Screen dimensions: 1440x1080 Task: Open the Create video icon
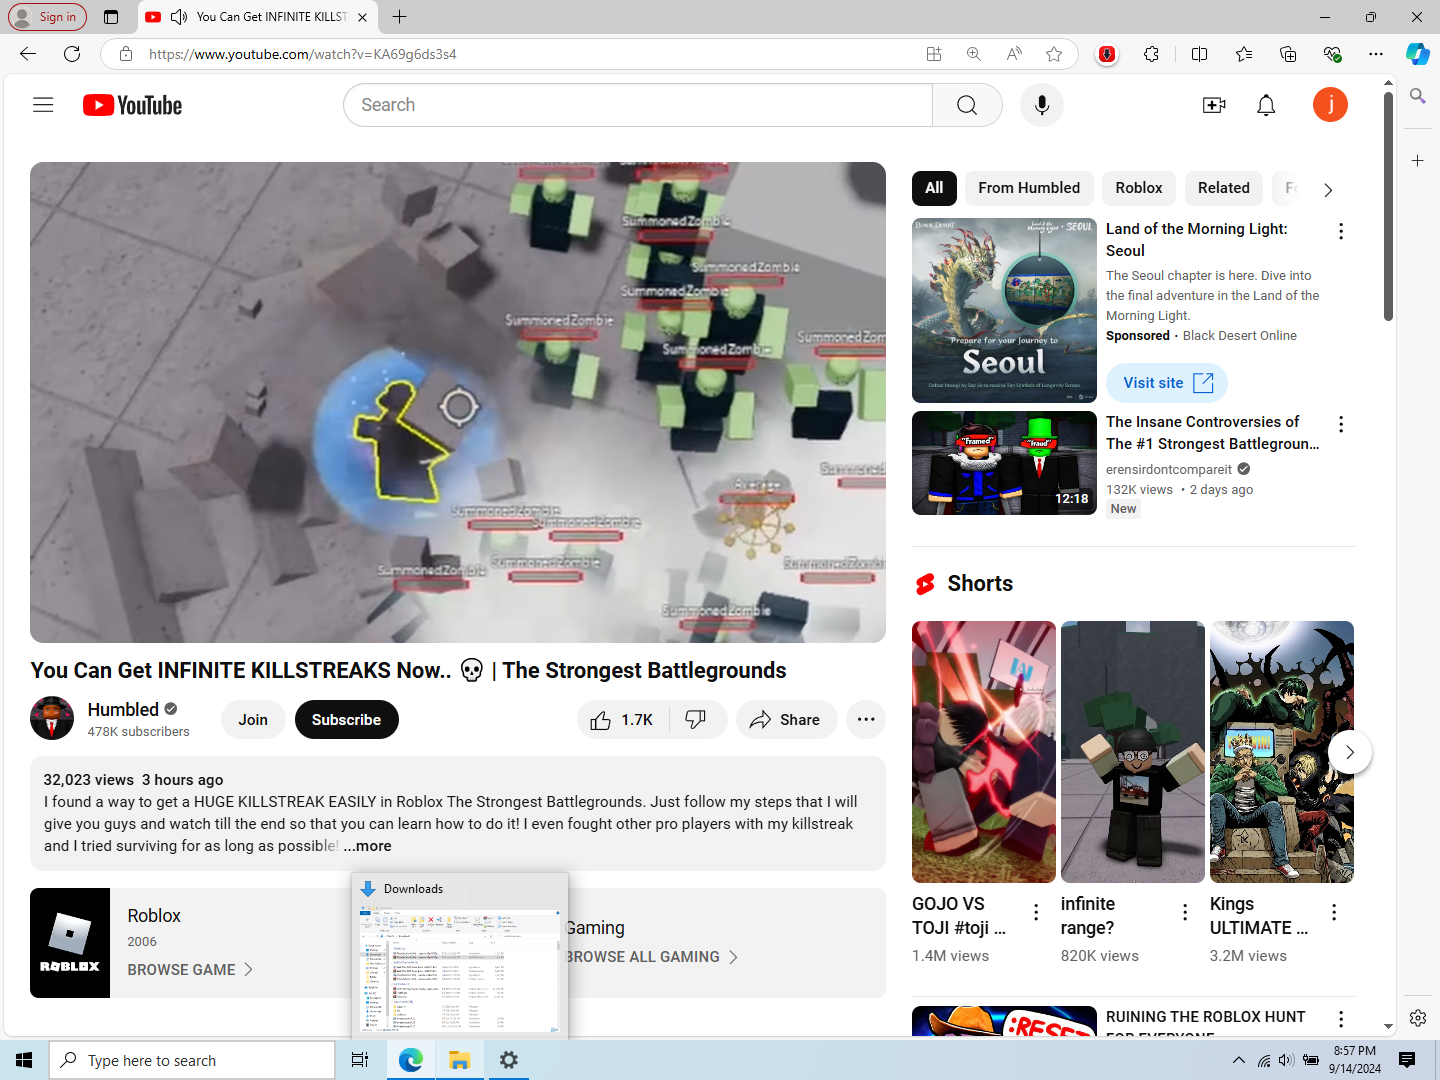click(1214, 105)
